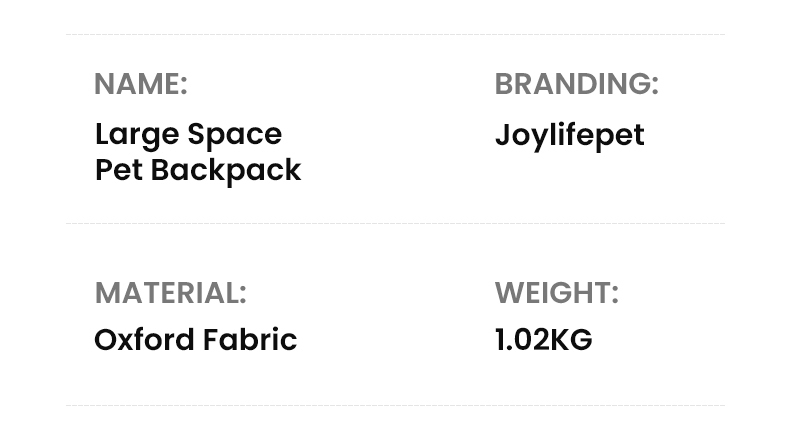Click the "KG" unit in weight value
The image size is (790, 448).
click(571, 340)
